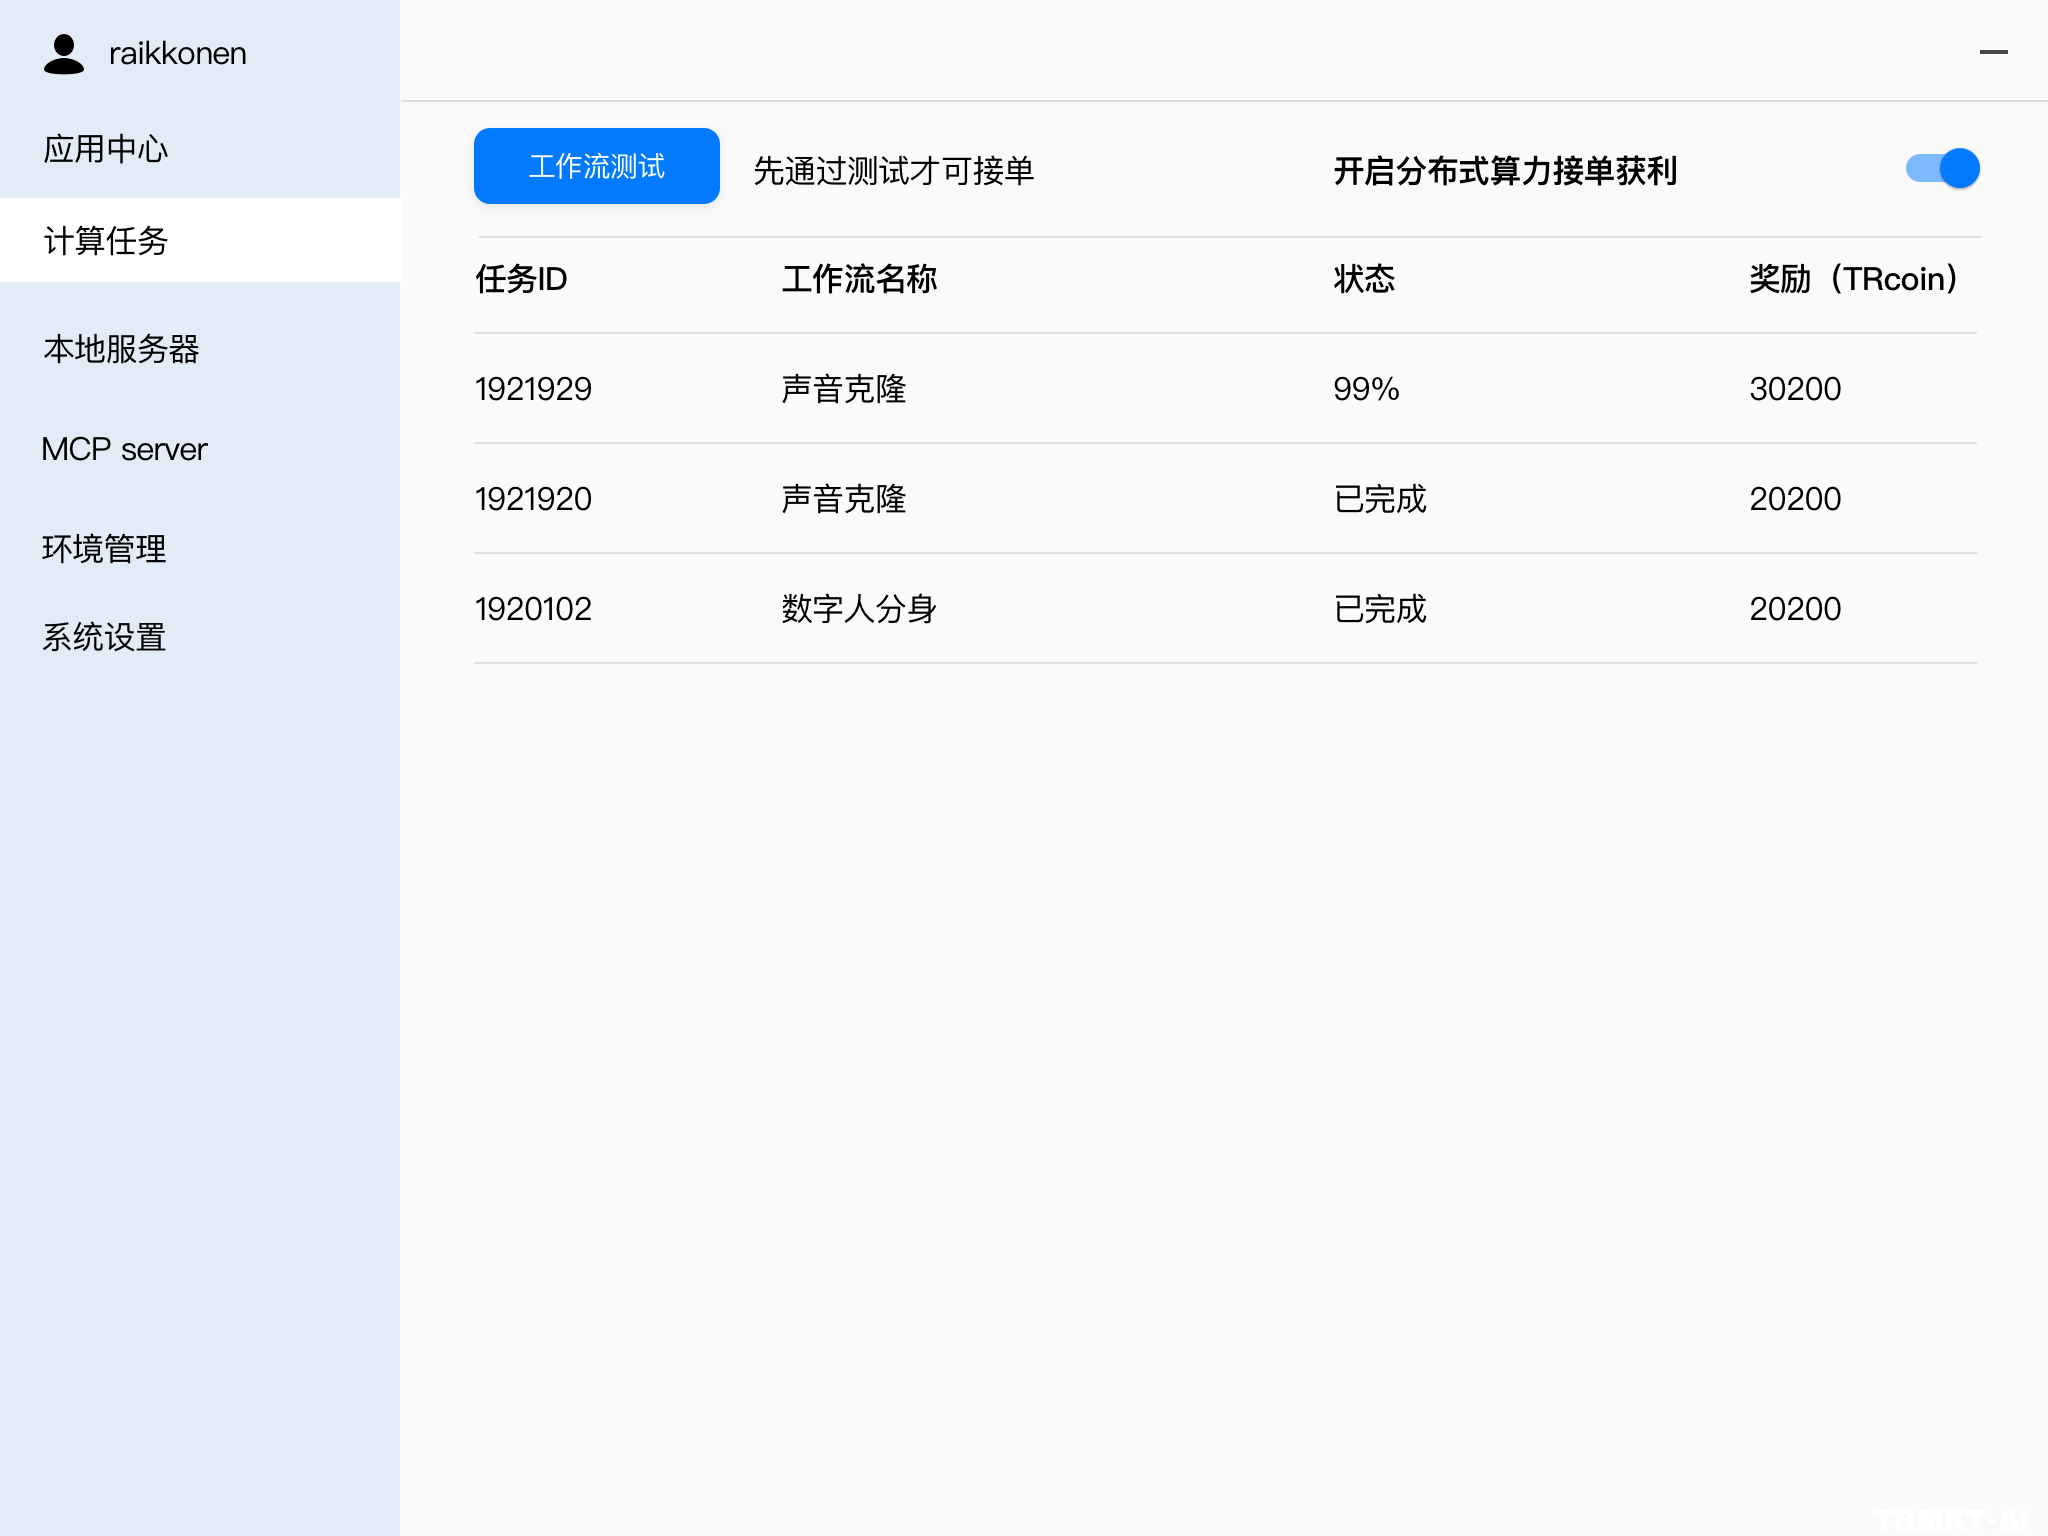
Task: Open the MCP server section
Action: point(124,448)
